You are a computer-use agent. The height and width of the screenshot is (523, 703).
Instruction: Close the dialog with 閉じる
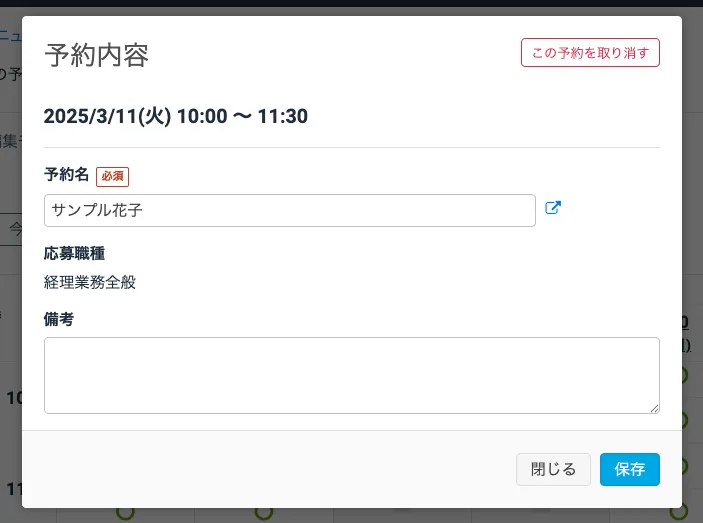553,469
